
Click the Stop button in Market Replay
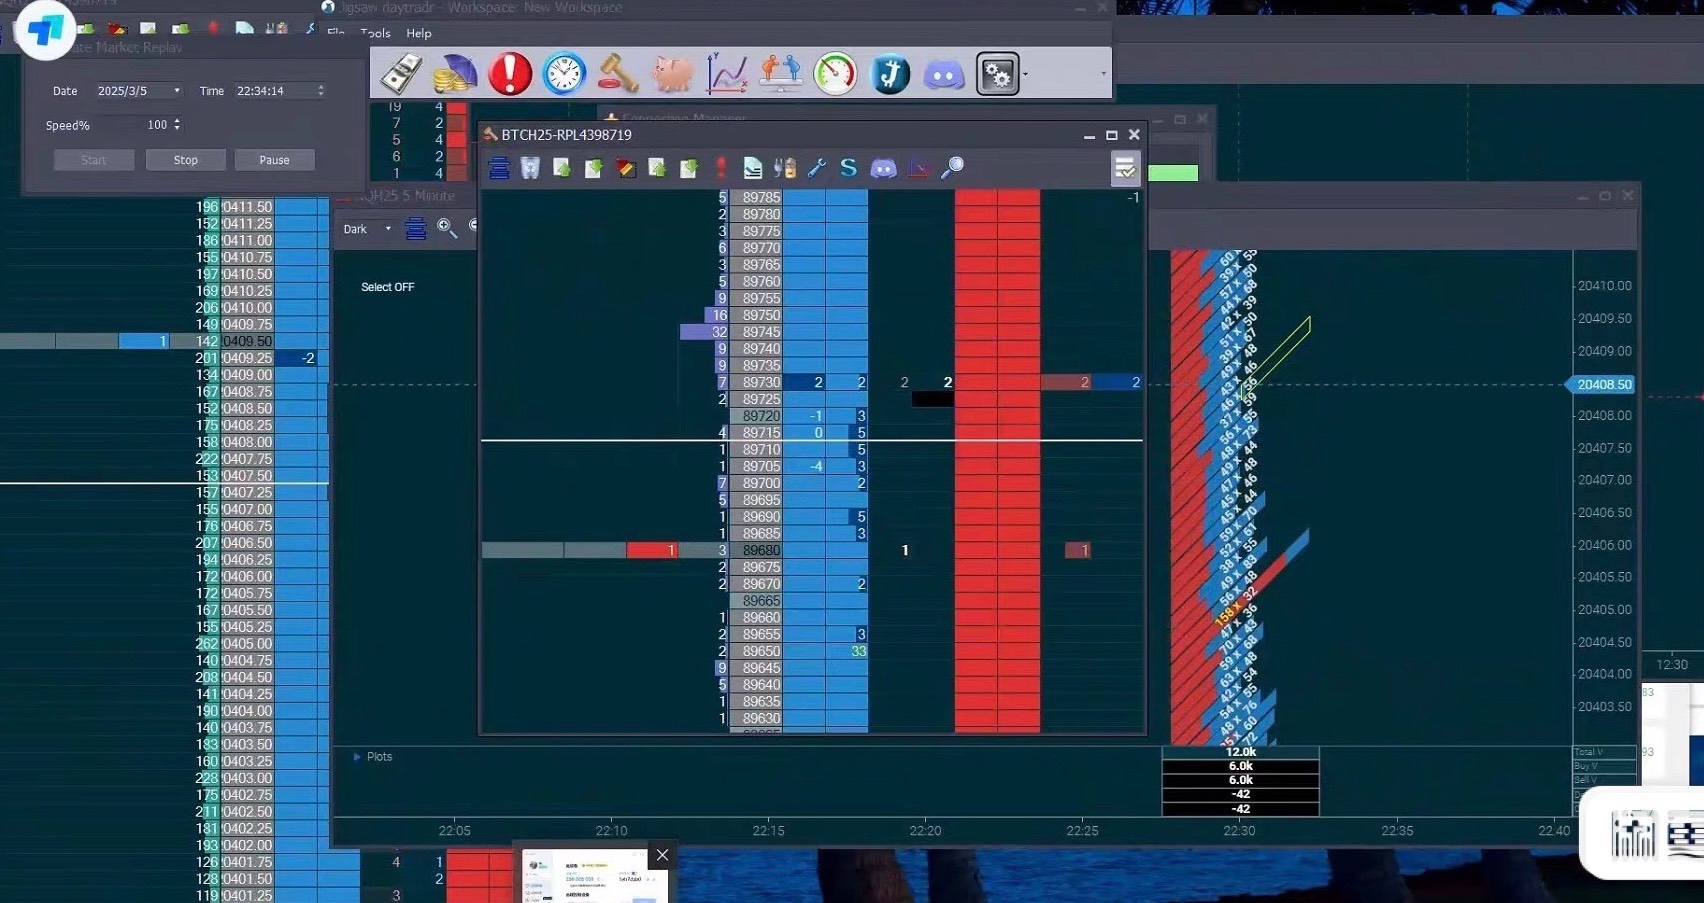[185, 160]
